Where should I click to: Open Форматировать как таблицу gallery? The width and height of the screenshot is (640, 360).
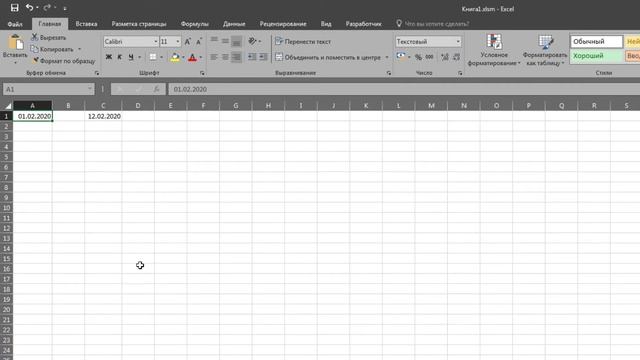coord(545,50)
